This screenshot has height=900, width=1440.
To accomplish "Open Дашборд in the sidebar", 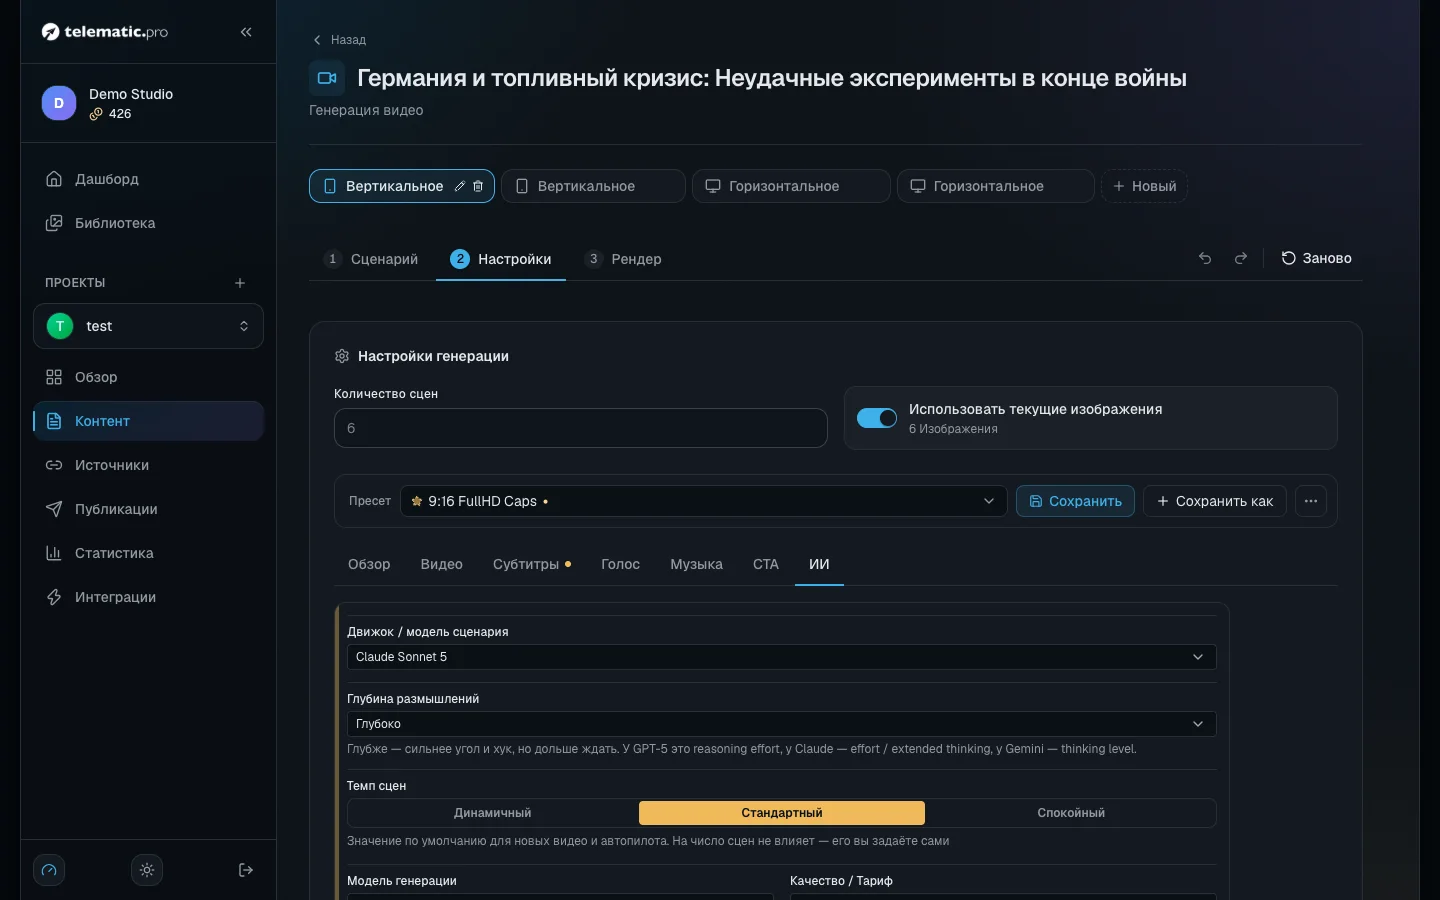I will (x=149, y=179).
